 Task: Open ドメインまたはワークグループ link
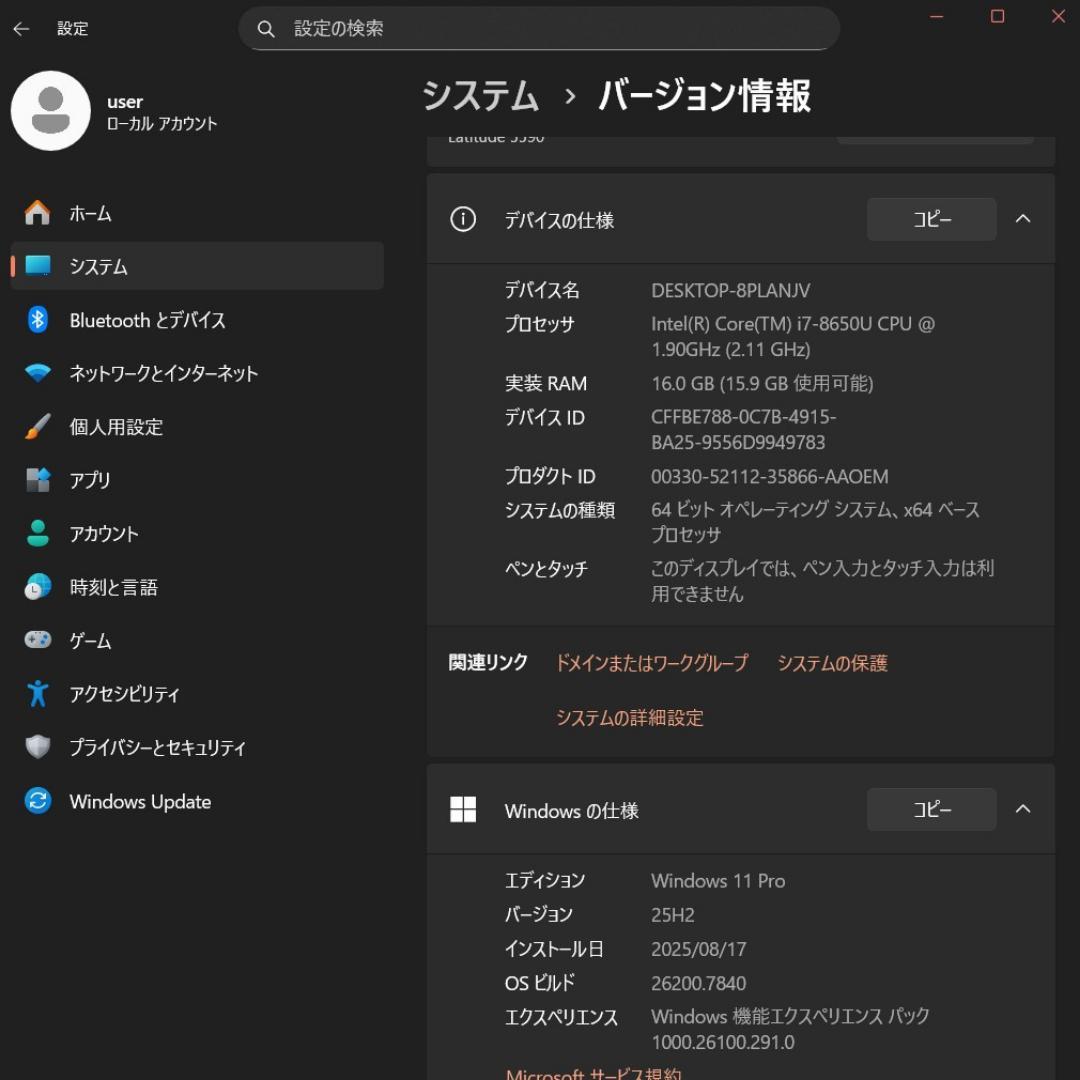652,663
